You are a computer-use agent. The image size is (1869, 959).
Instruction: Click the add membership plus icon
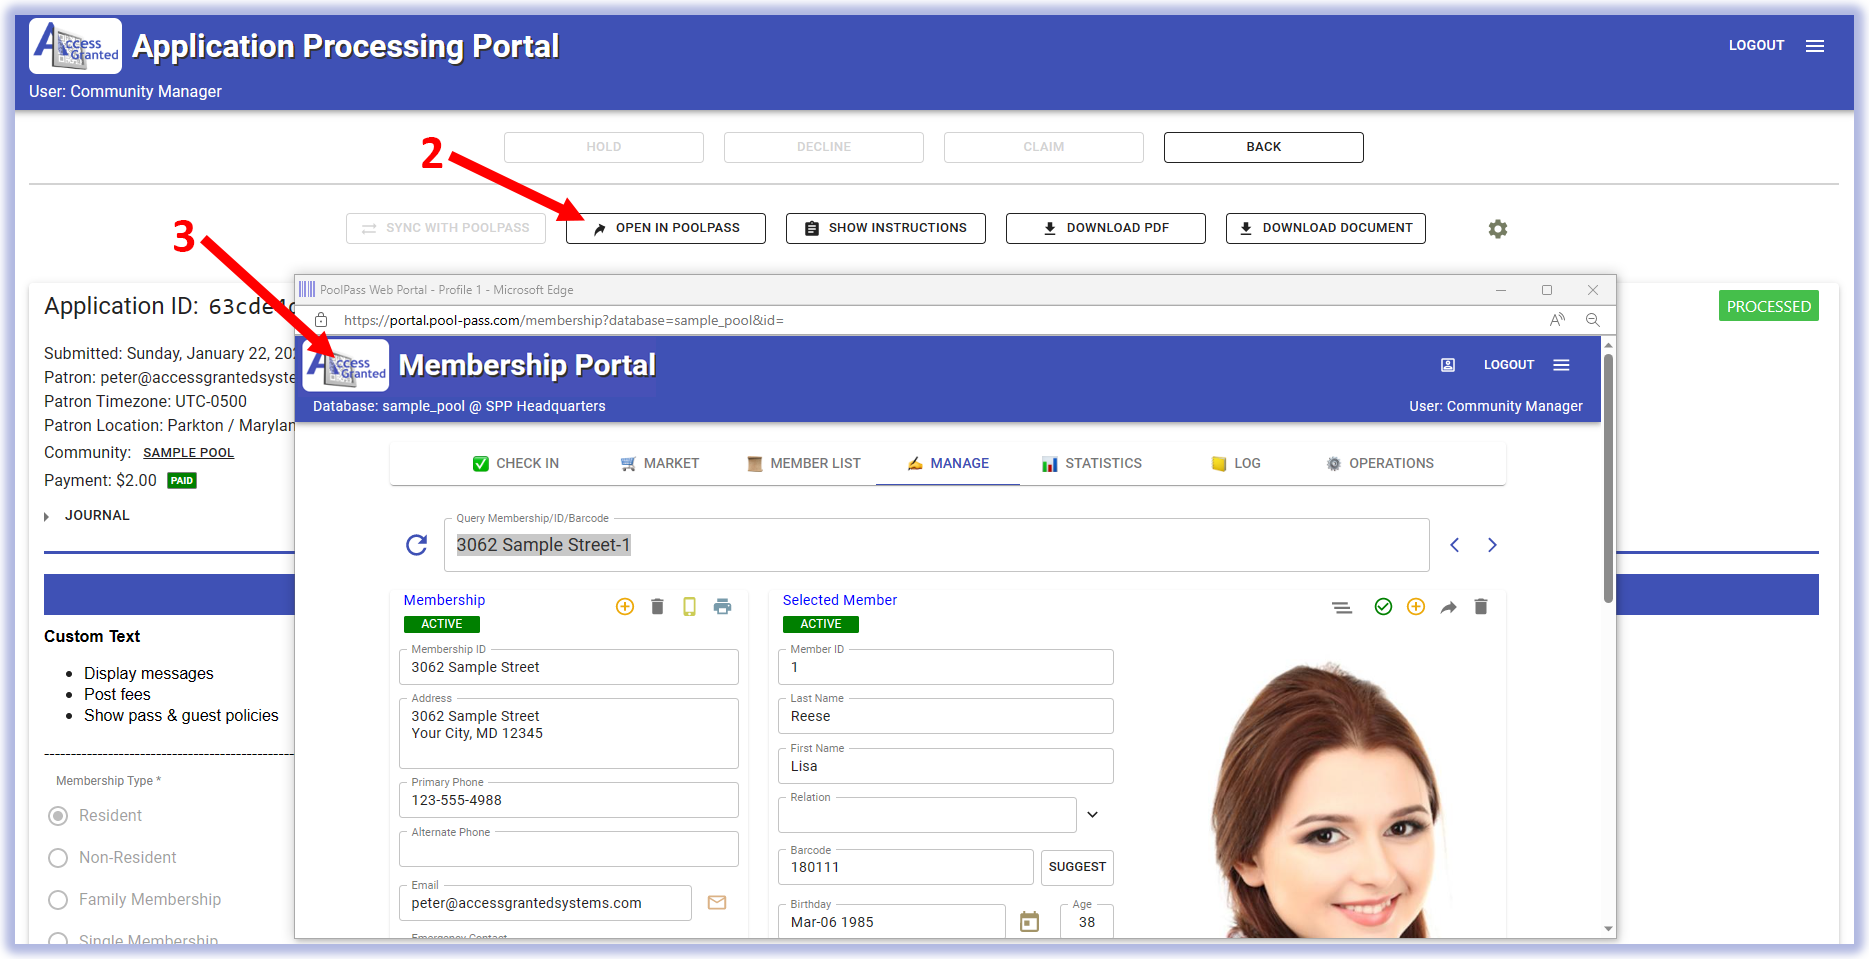click(625, 607)
